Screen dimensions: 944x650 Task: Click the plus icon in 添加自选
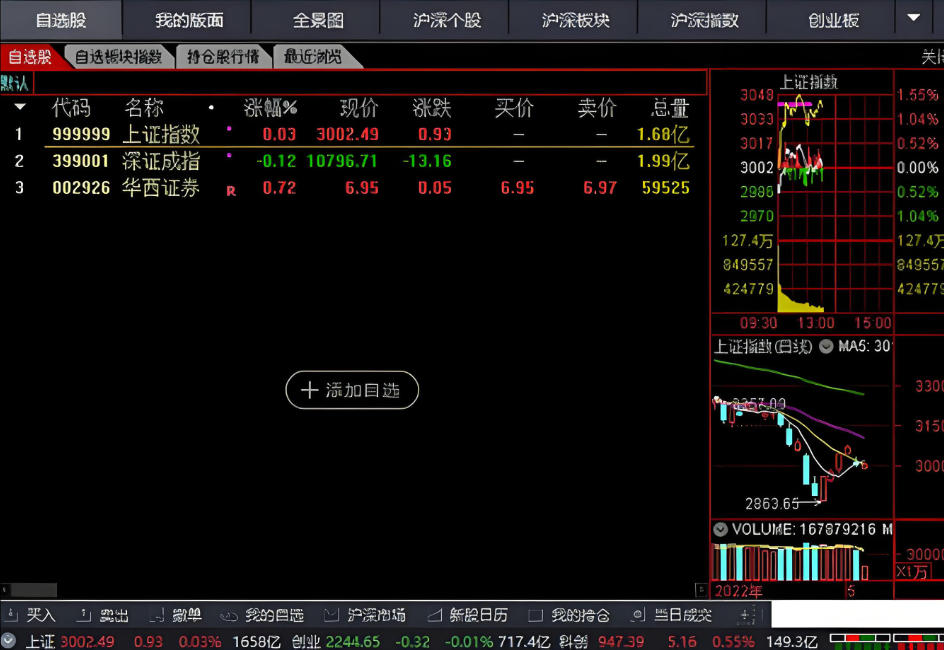pyautogui.click(x=309, y=390)
